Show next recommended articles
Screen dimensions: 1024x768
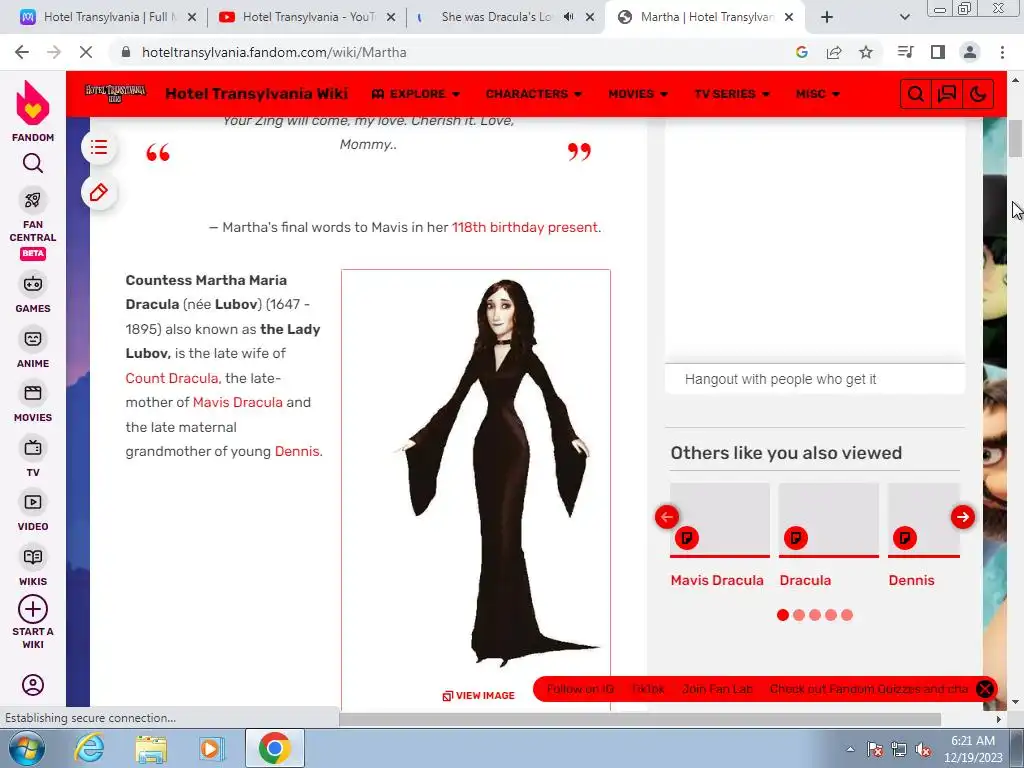click(962, 517)
